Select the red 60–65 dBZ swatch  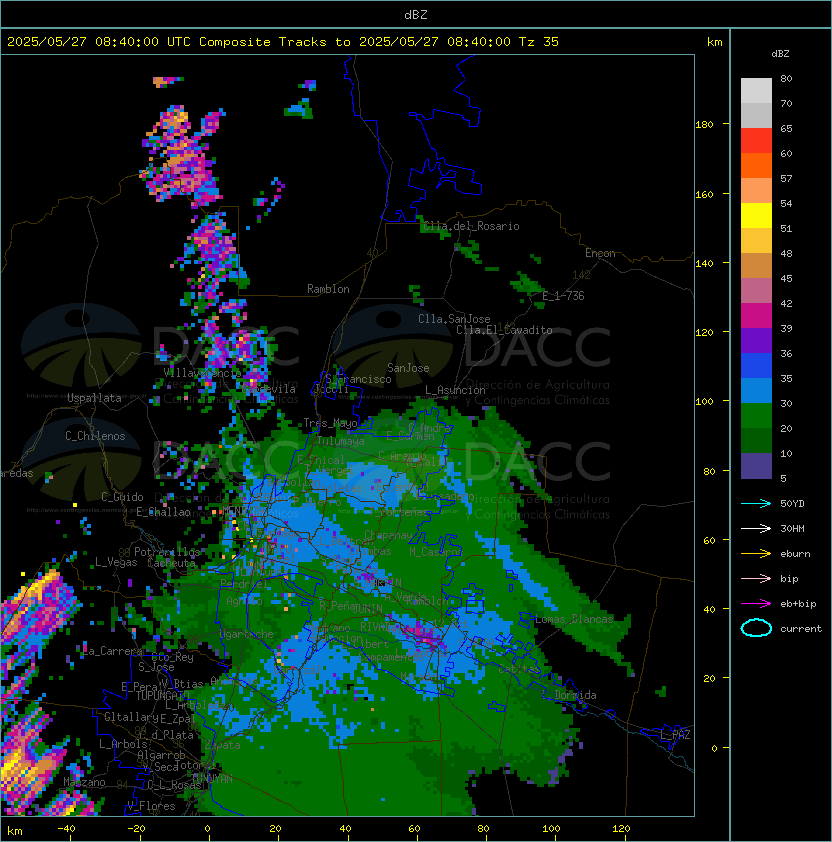pos(756,141)
